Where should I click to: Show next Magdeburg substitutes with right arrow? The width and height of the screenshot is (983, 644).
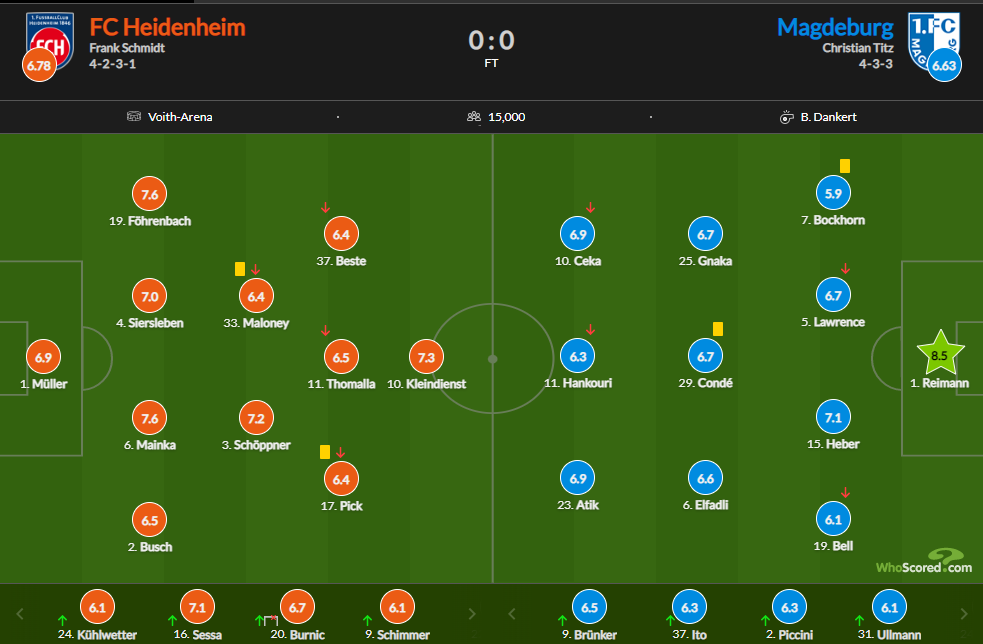coord(964,613)
